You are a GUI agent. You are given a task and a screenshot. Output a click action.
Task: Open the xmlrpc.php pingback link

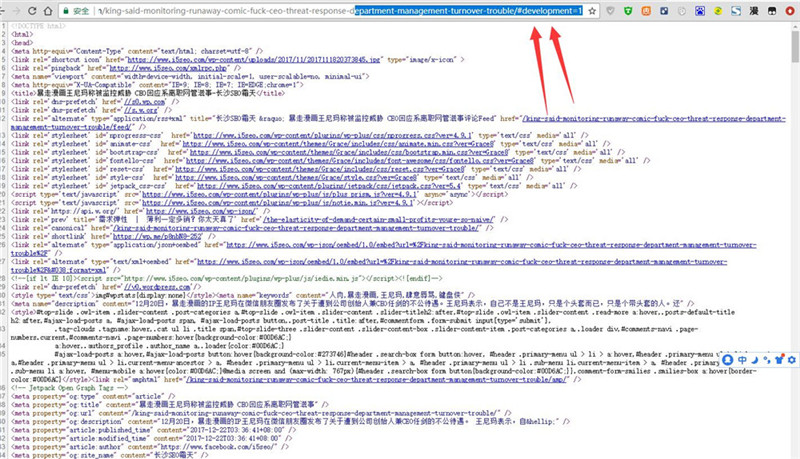click(x=168, y=68)
